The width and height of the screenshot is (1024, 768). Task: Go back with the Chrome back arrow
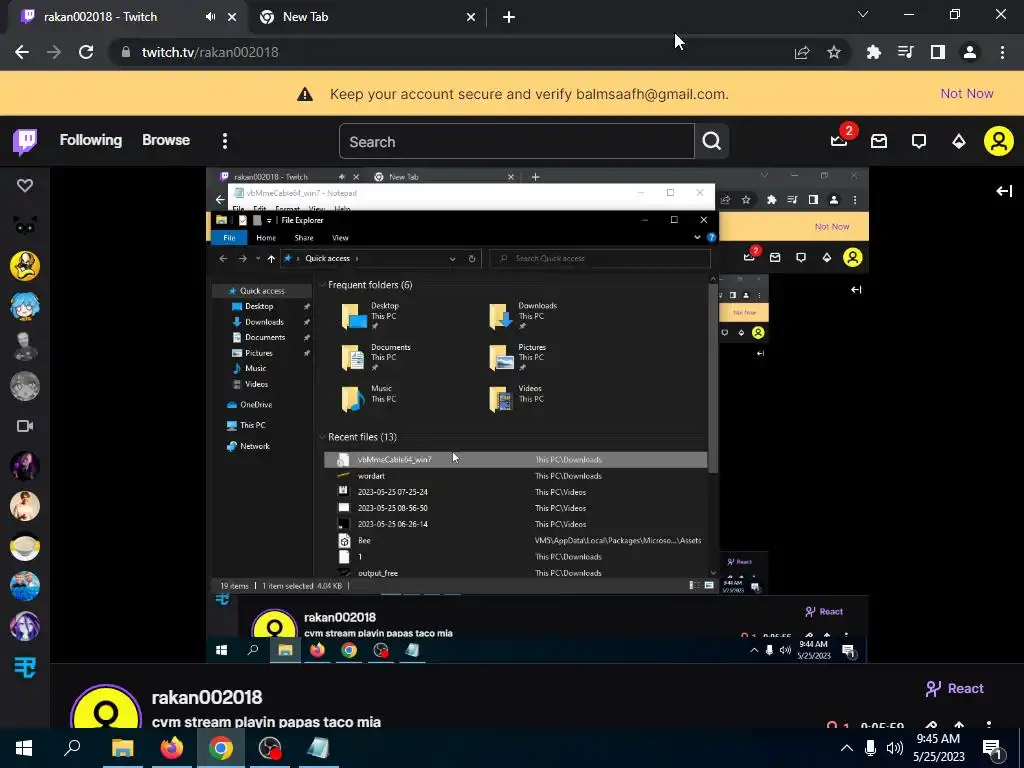click(x=22, y=52)
